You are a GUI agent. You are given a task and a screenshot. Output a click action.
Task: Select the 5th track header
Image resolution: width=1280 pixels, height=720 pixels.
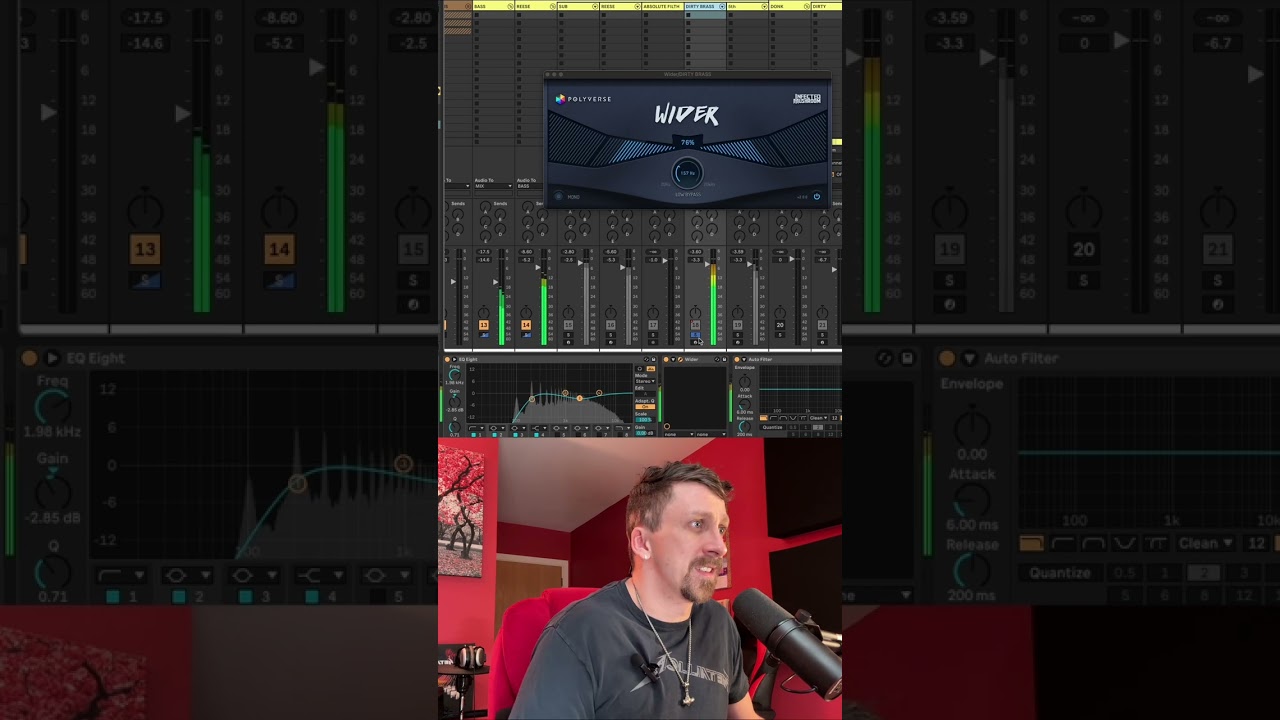[747, 6]
